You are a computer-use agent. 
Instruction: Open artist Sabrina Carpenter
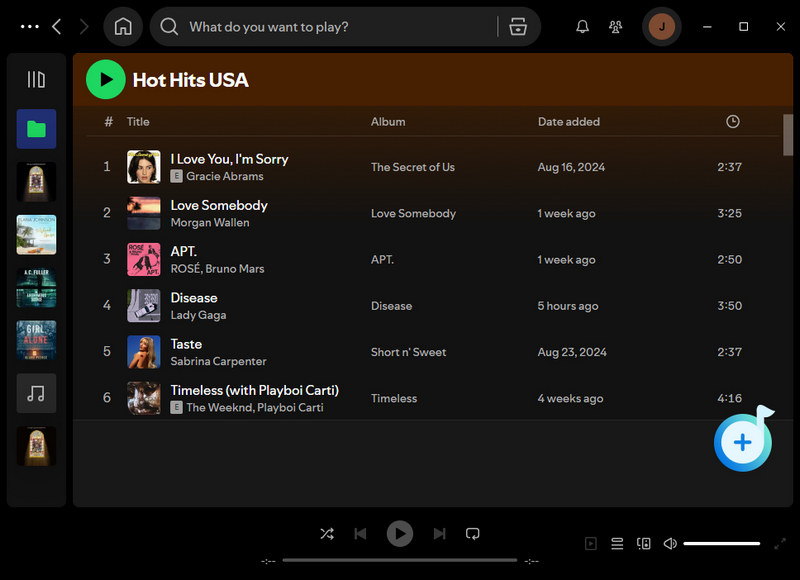coord(218,362)
